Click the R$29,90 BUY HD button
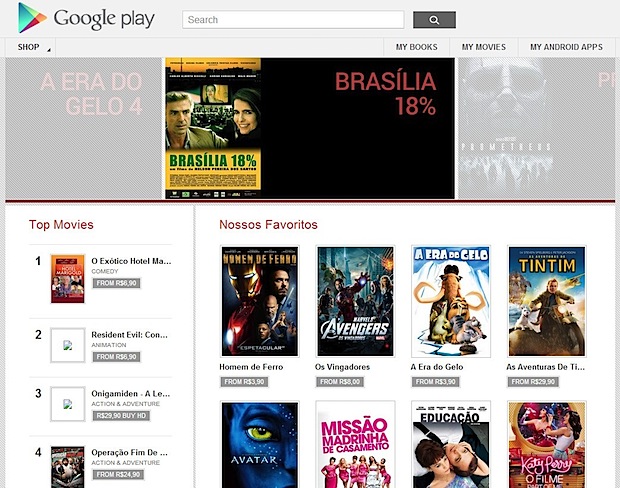 click(x=122, y=415)
